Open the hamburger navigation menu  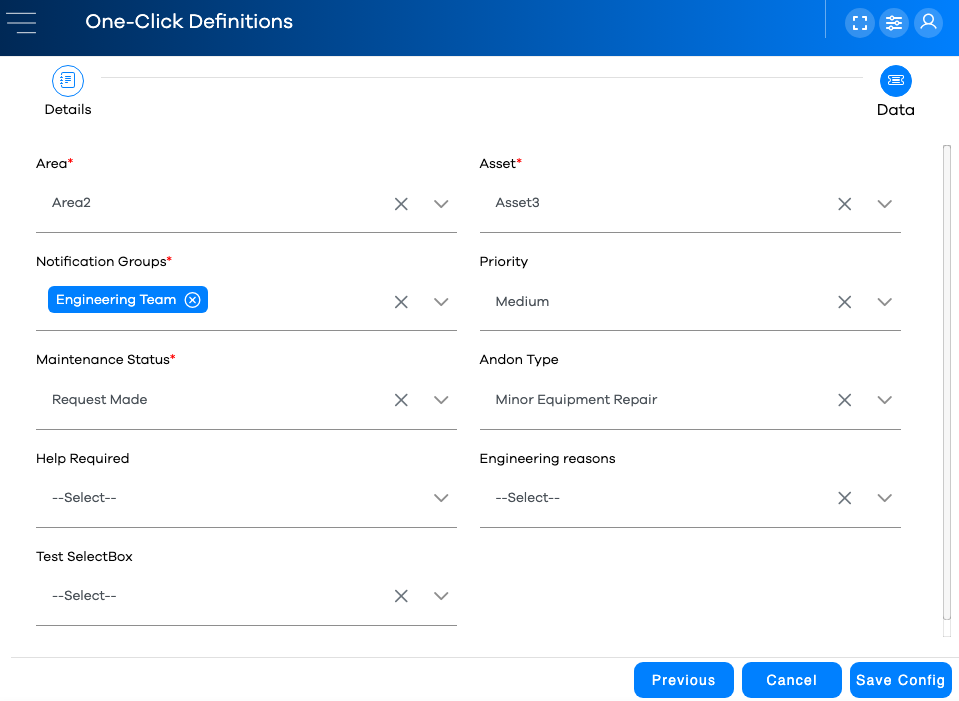[x=21, y=23]
